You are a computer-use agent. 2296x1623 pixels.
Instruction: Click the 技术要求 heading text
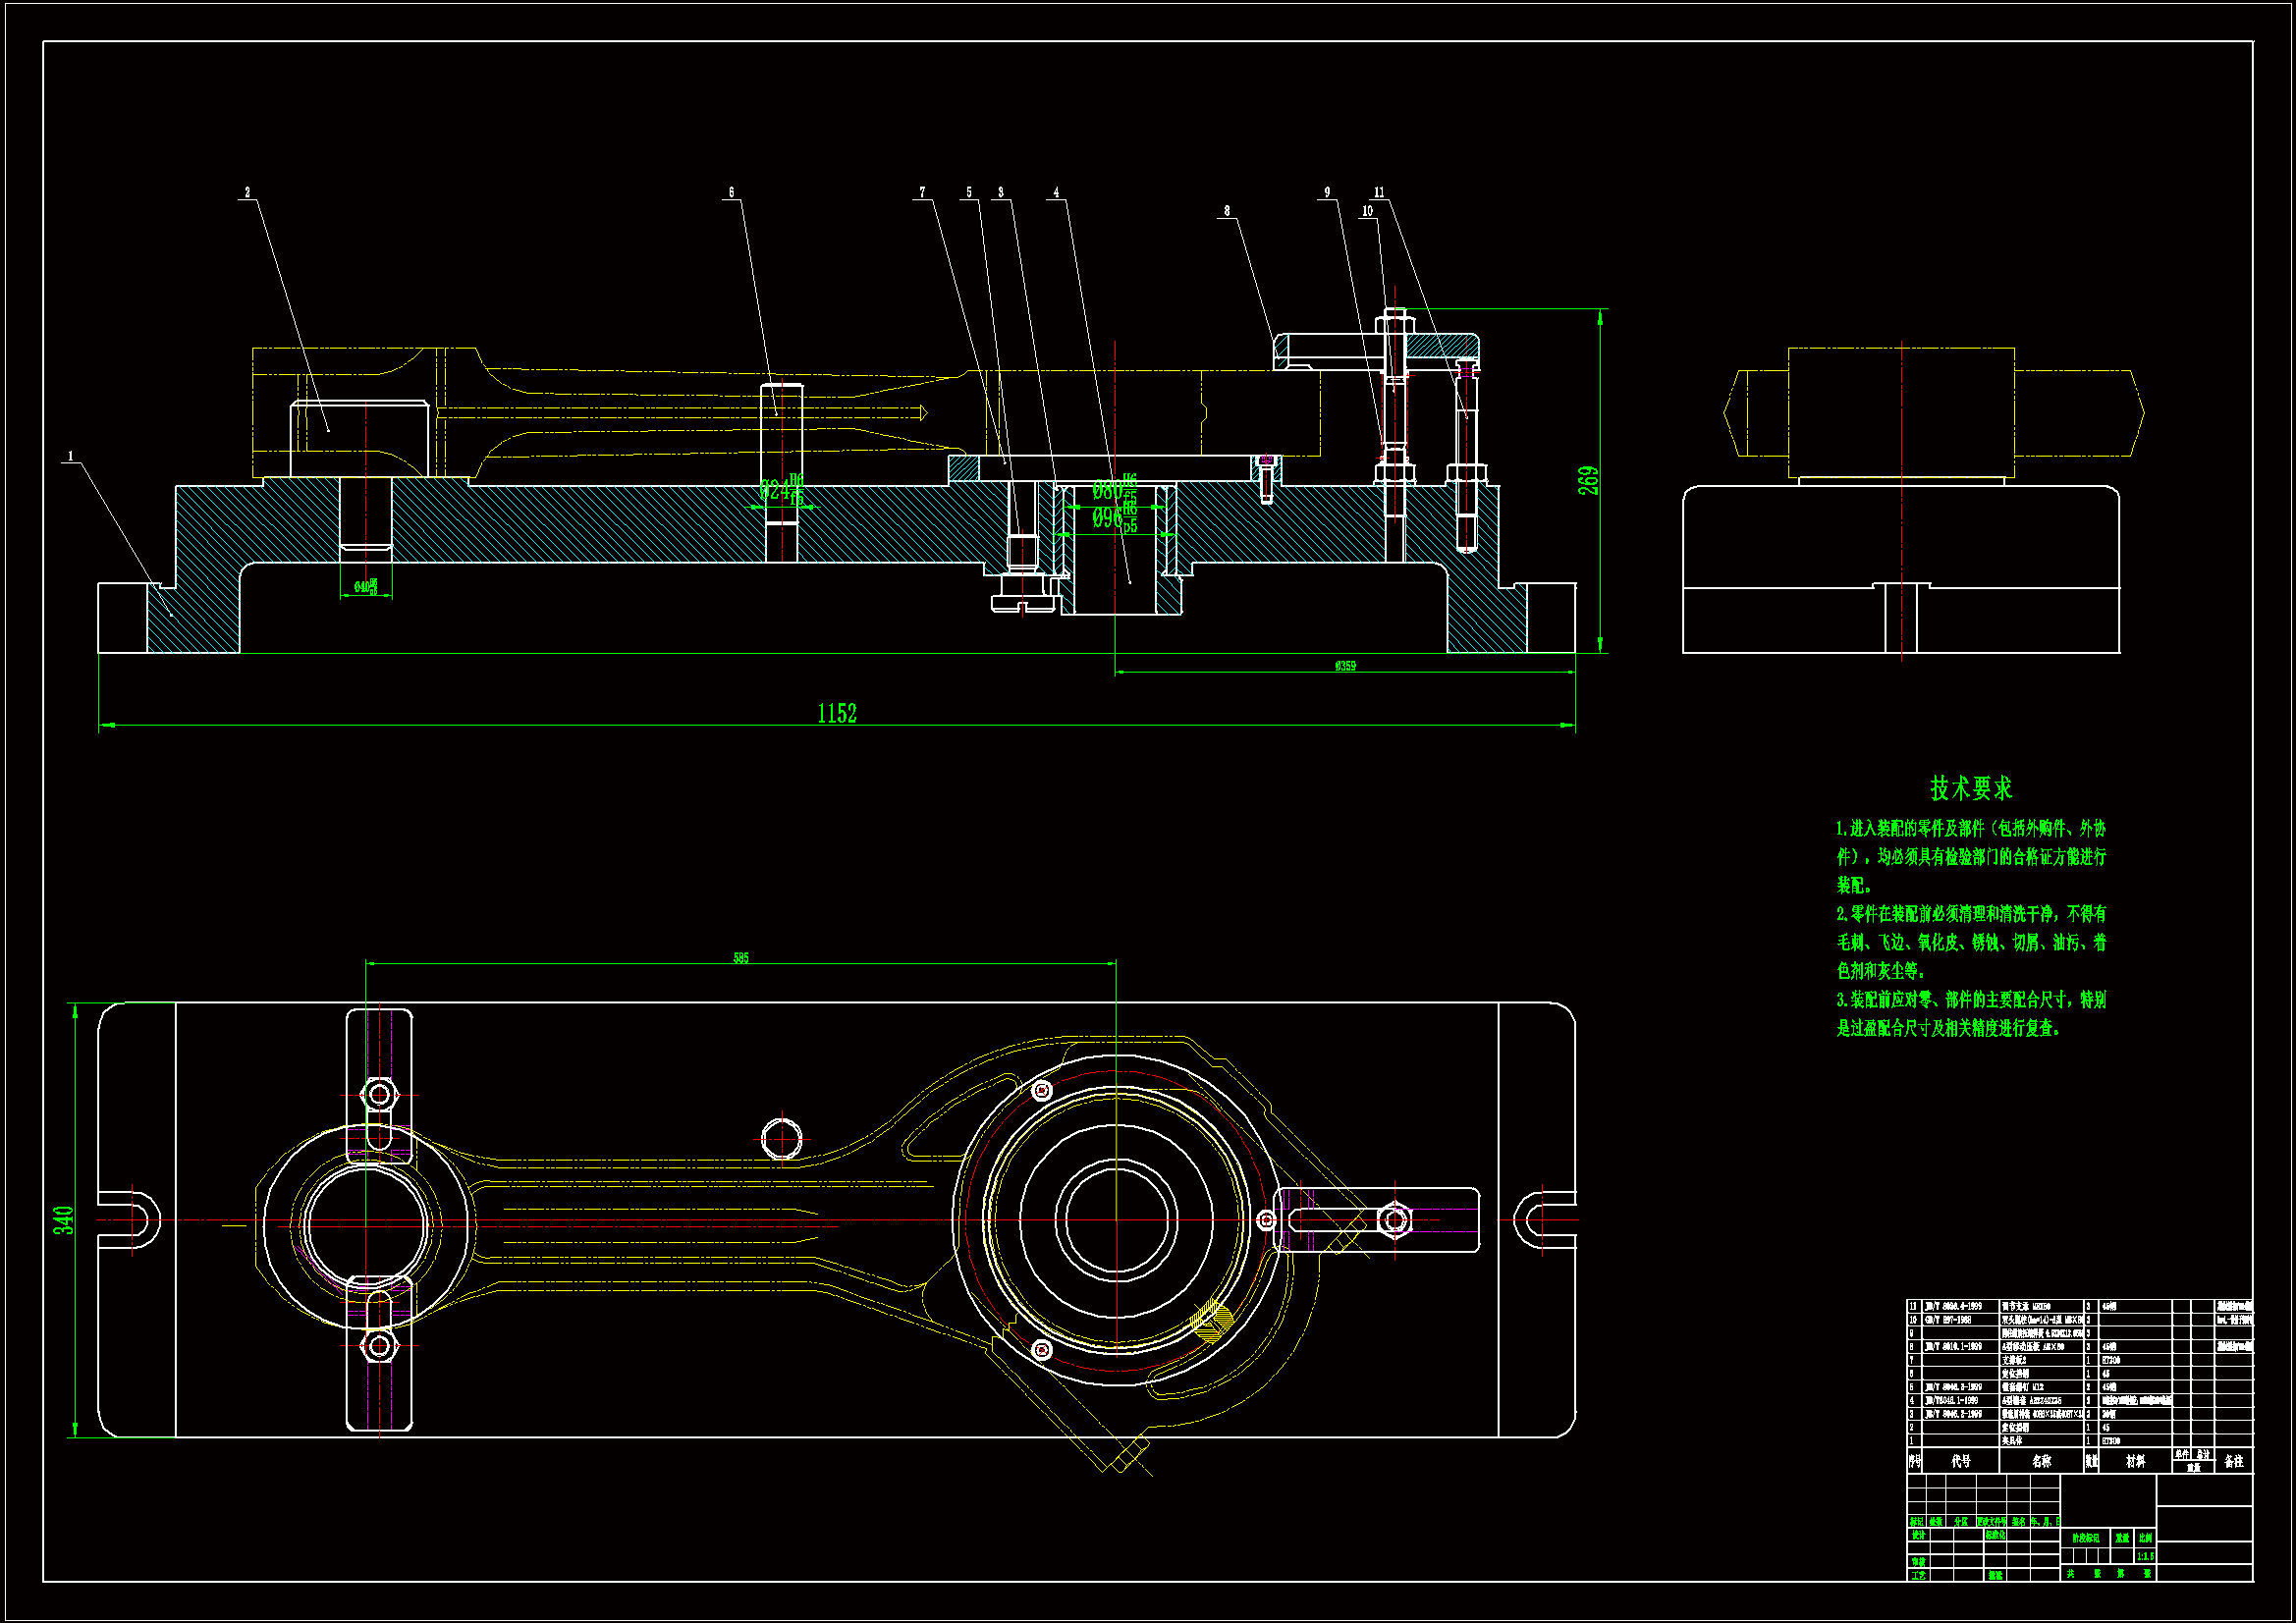1970,789
